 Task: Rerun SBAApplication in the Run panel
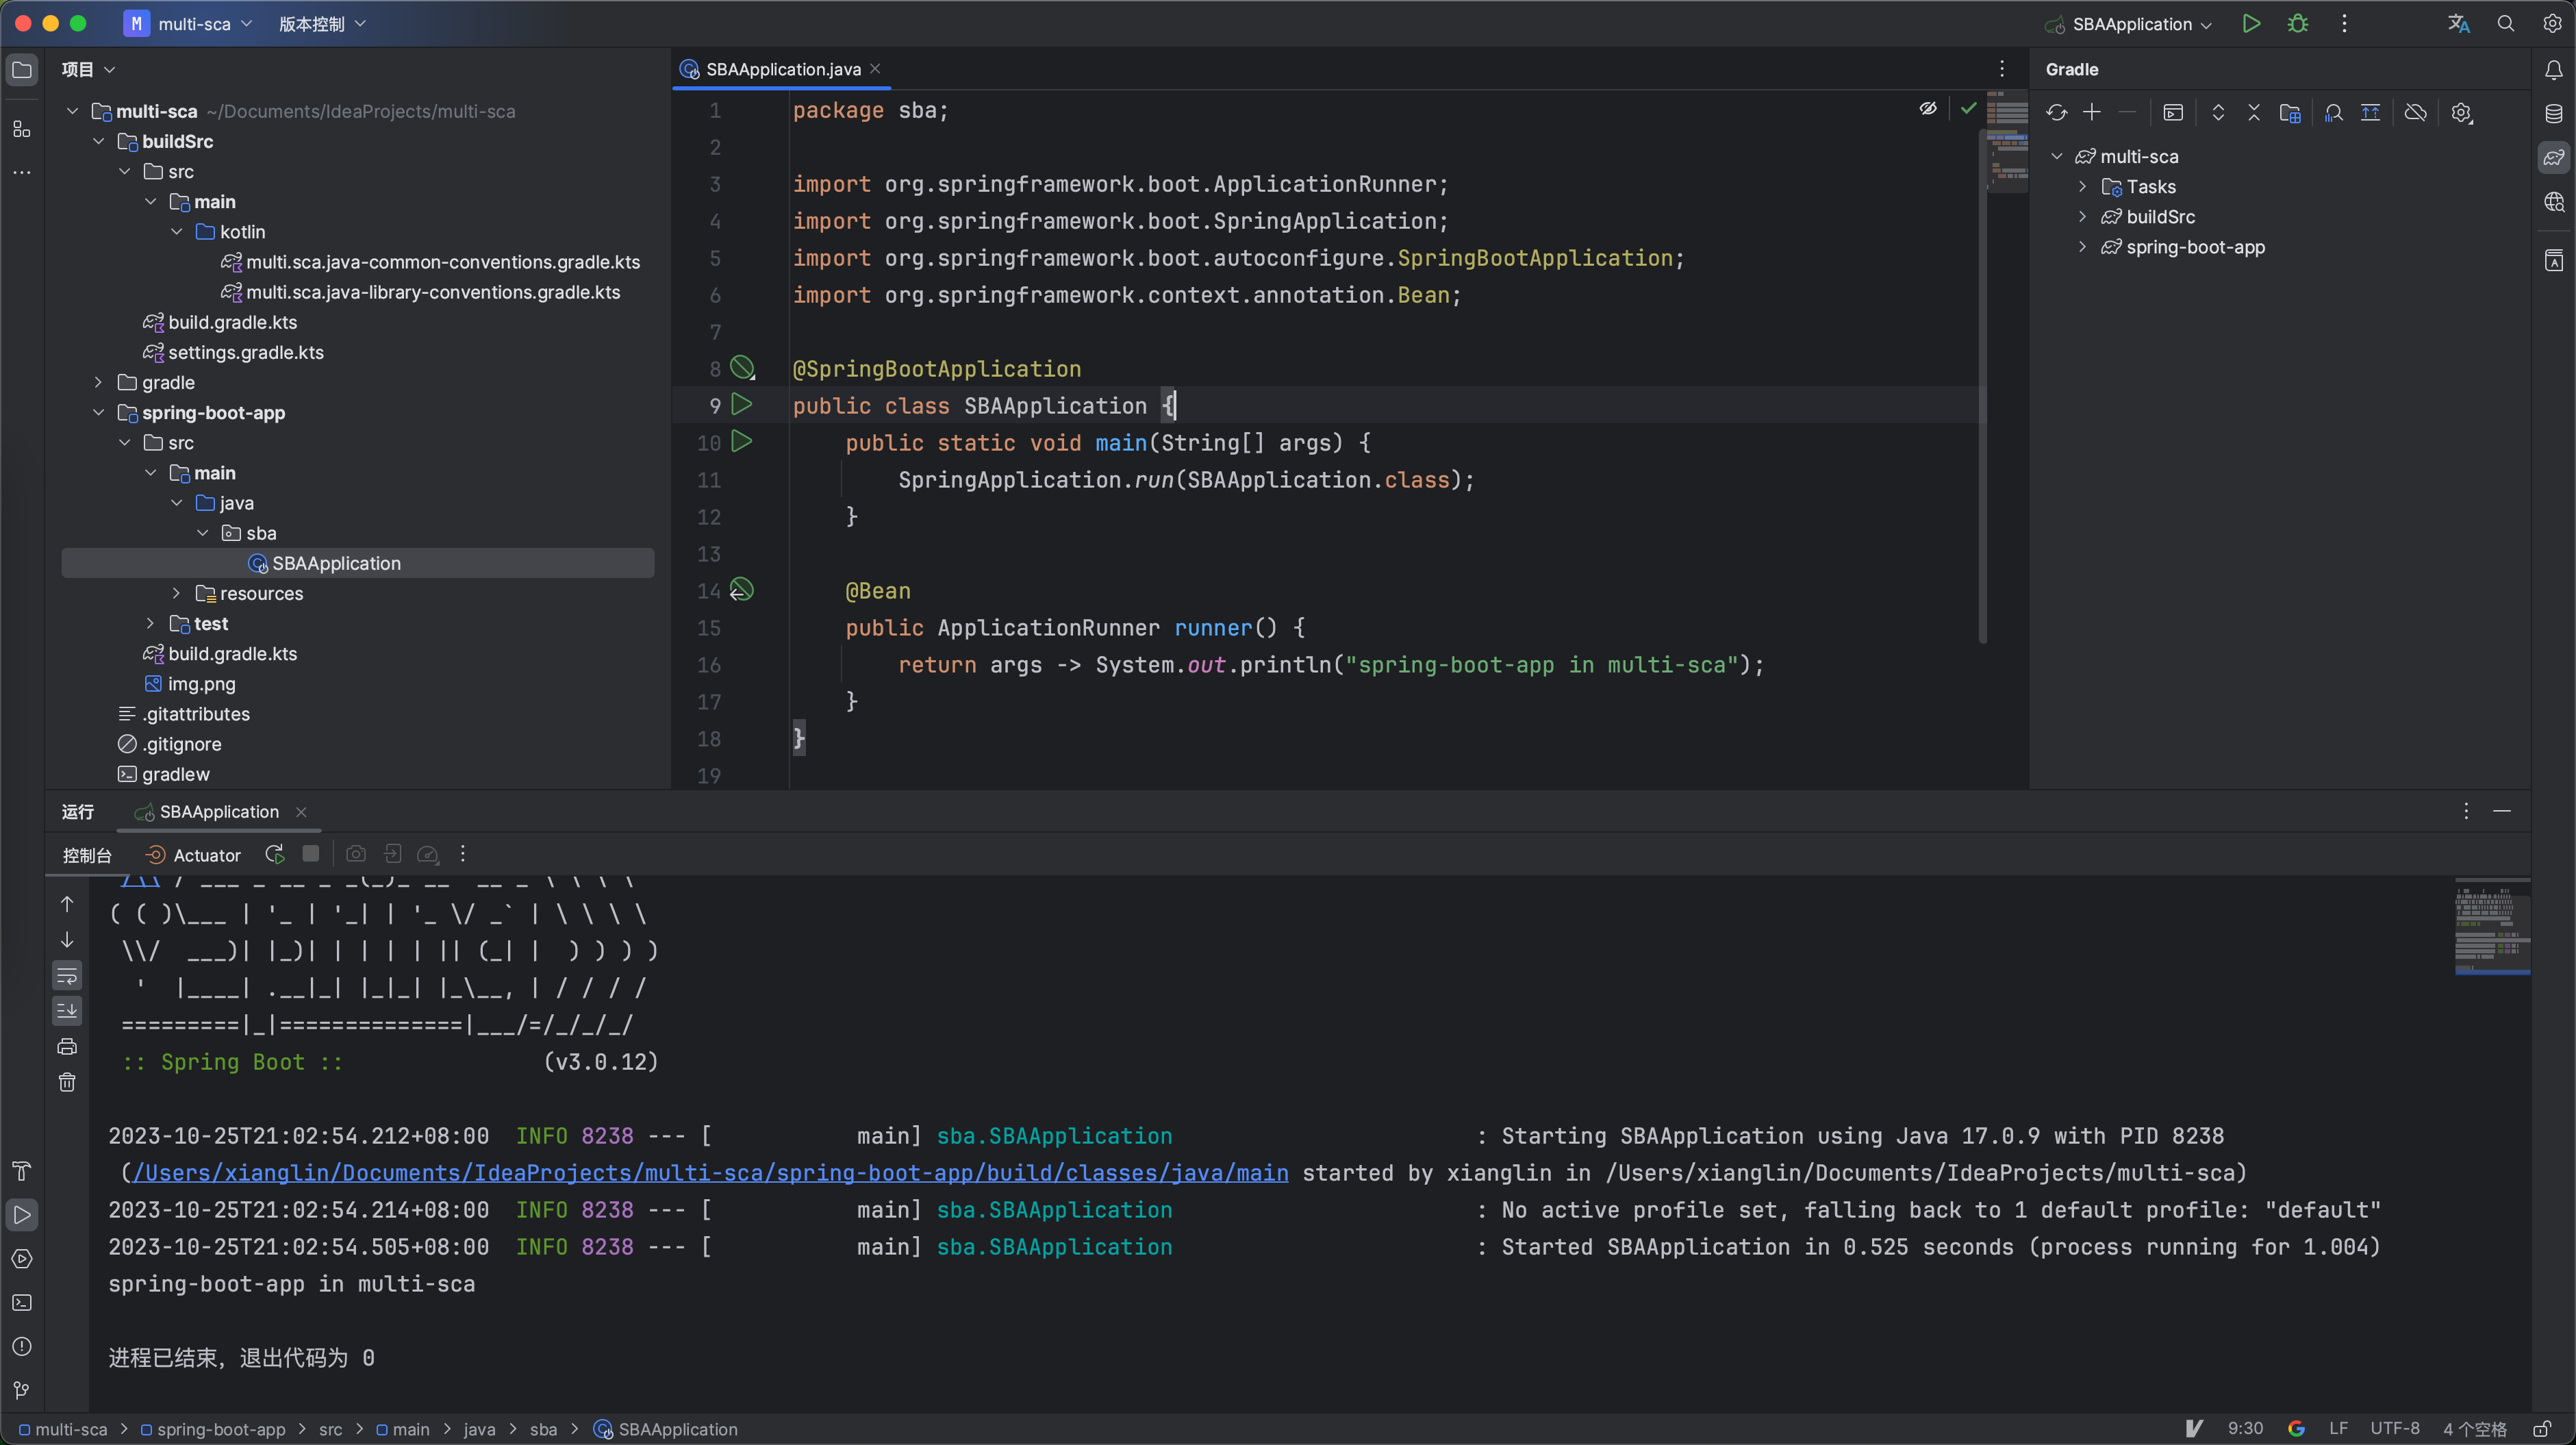click(x=275, y=854)
